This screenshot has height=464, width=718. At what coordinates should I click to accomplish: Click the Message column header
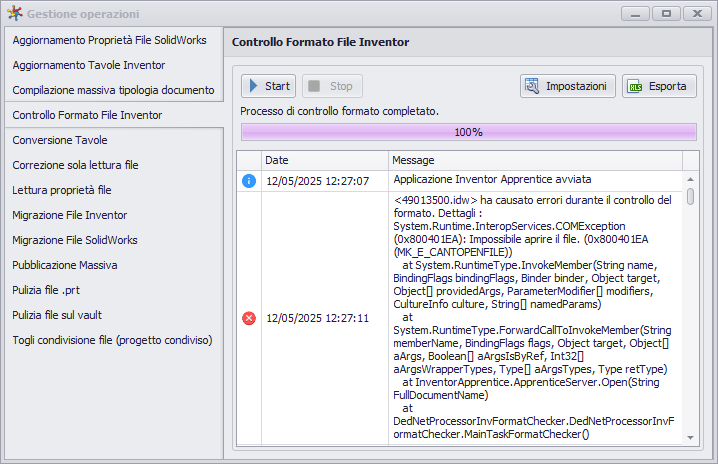click(535, 160)
